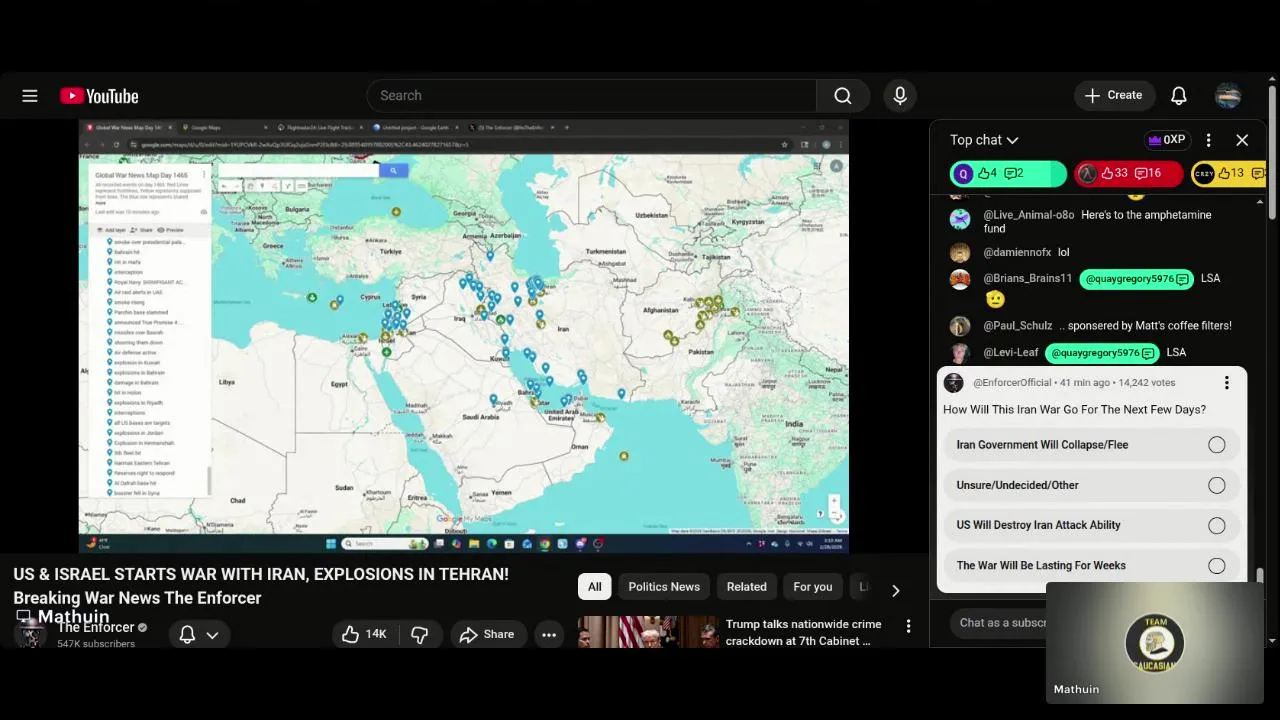Click map zoom in plus control
This screenshot has width=1280, height=720.
pos(834,501)
